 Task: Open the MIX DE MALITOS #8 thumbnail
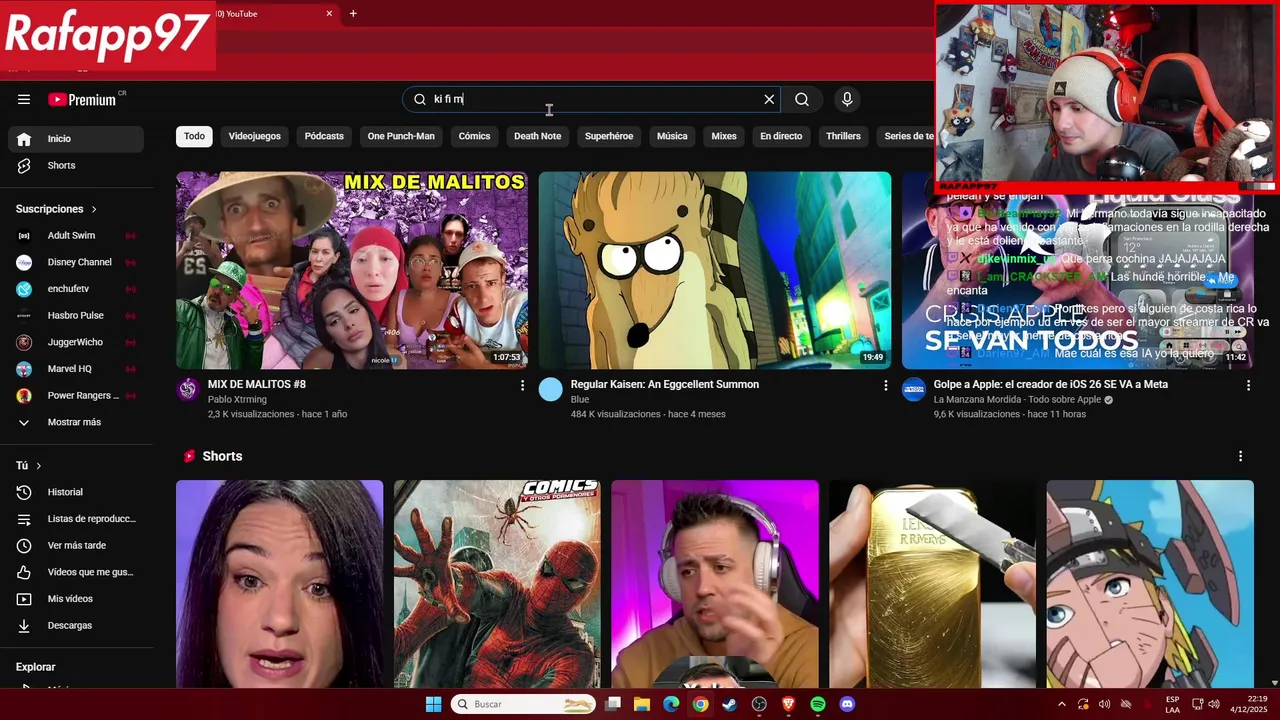click(352, 270)
